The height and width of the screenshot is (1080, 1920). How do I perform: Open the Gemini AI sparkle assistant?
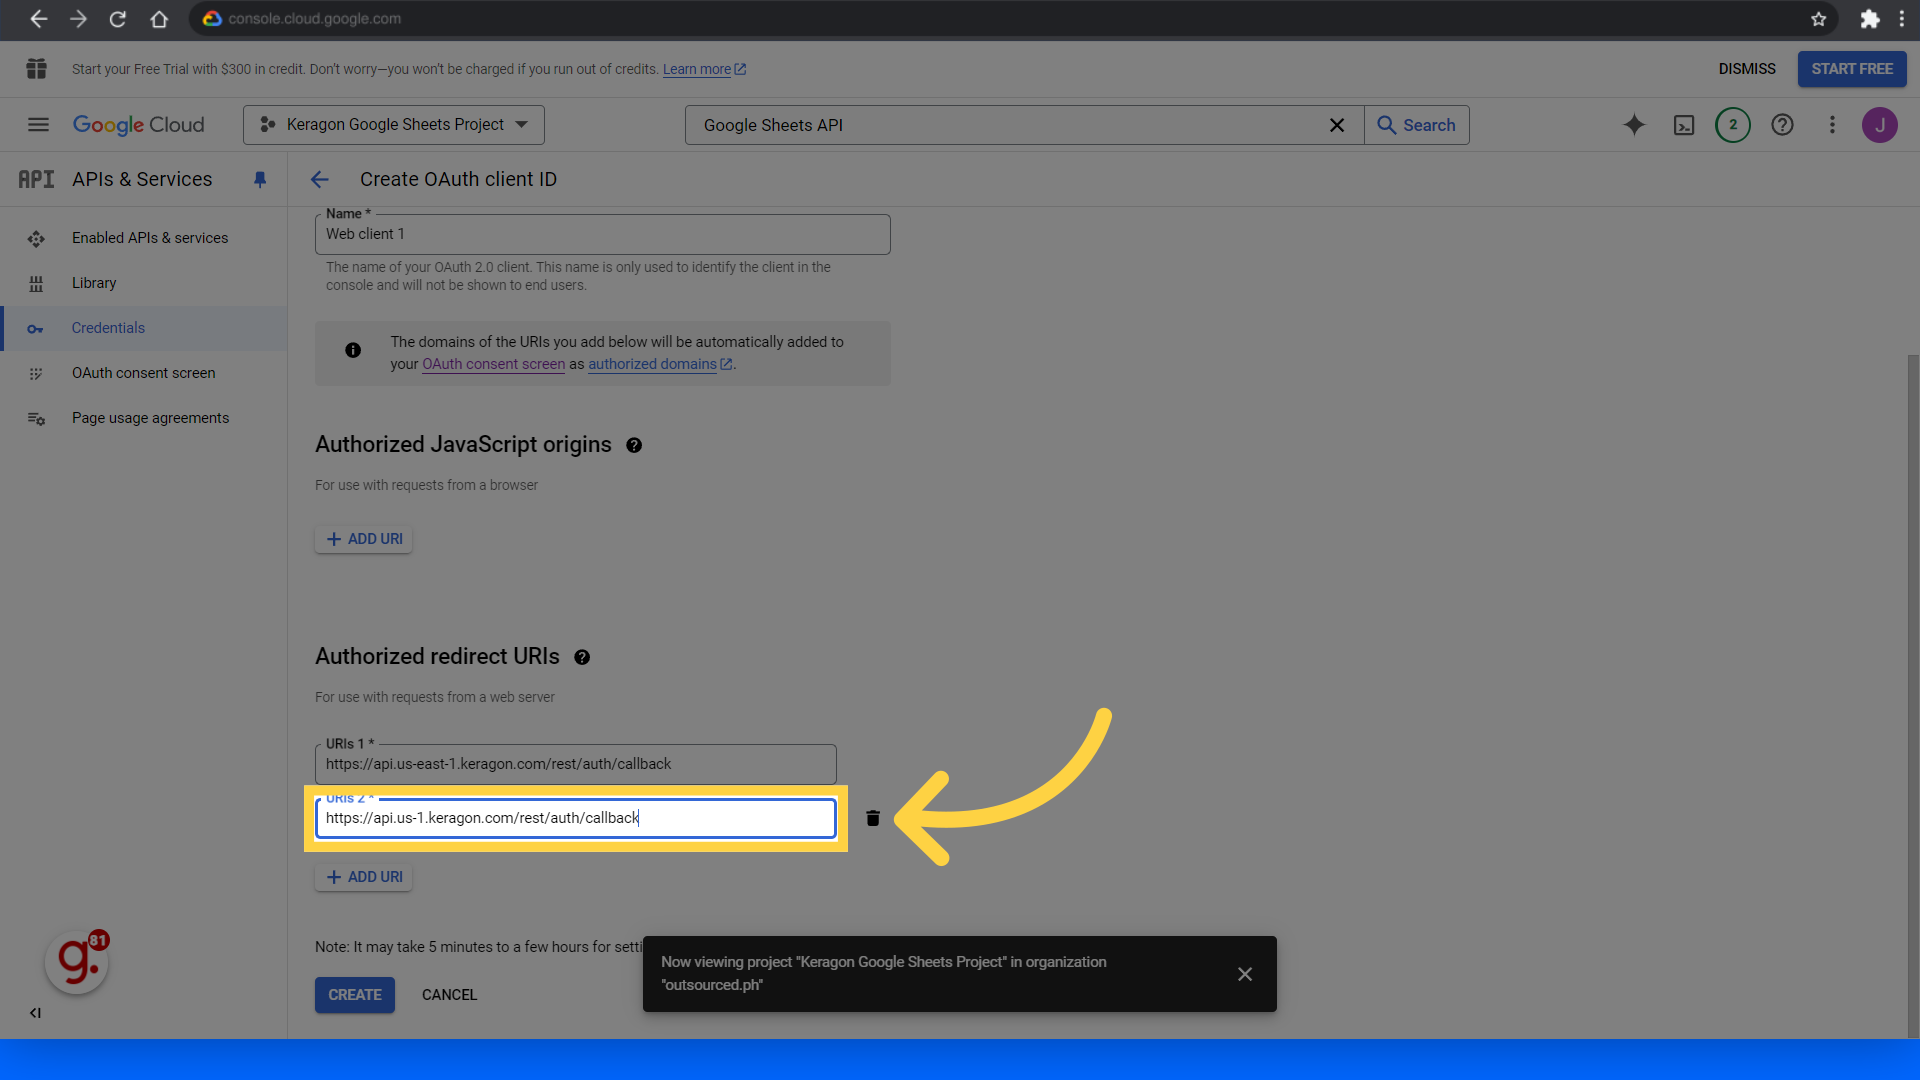1634,125
